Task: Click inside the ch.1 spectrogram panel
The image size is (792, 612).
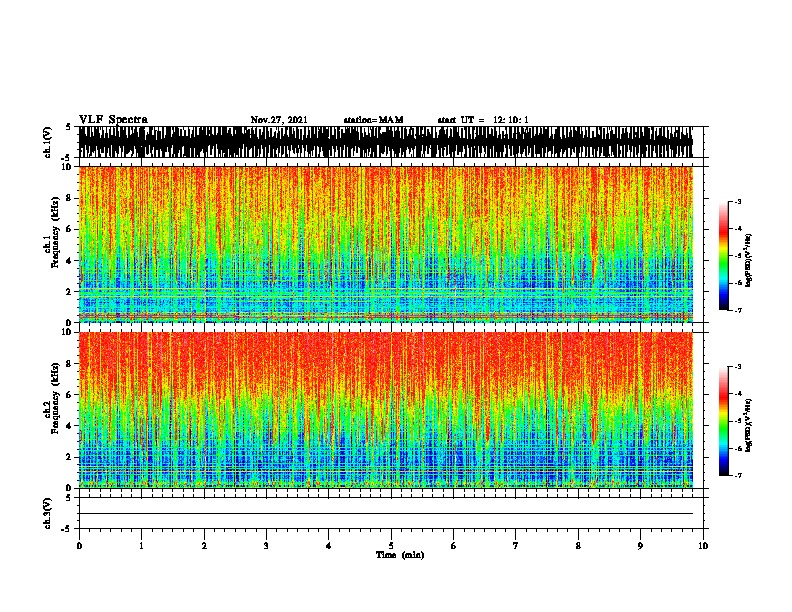Action: pyautogui.click(x=386, y=244)
